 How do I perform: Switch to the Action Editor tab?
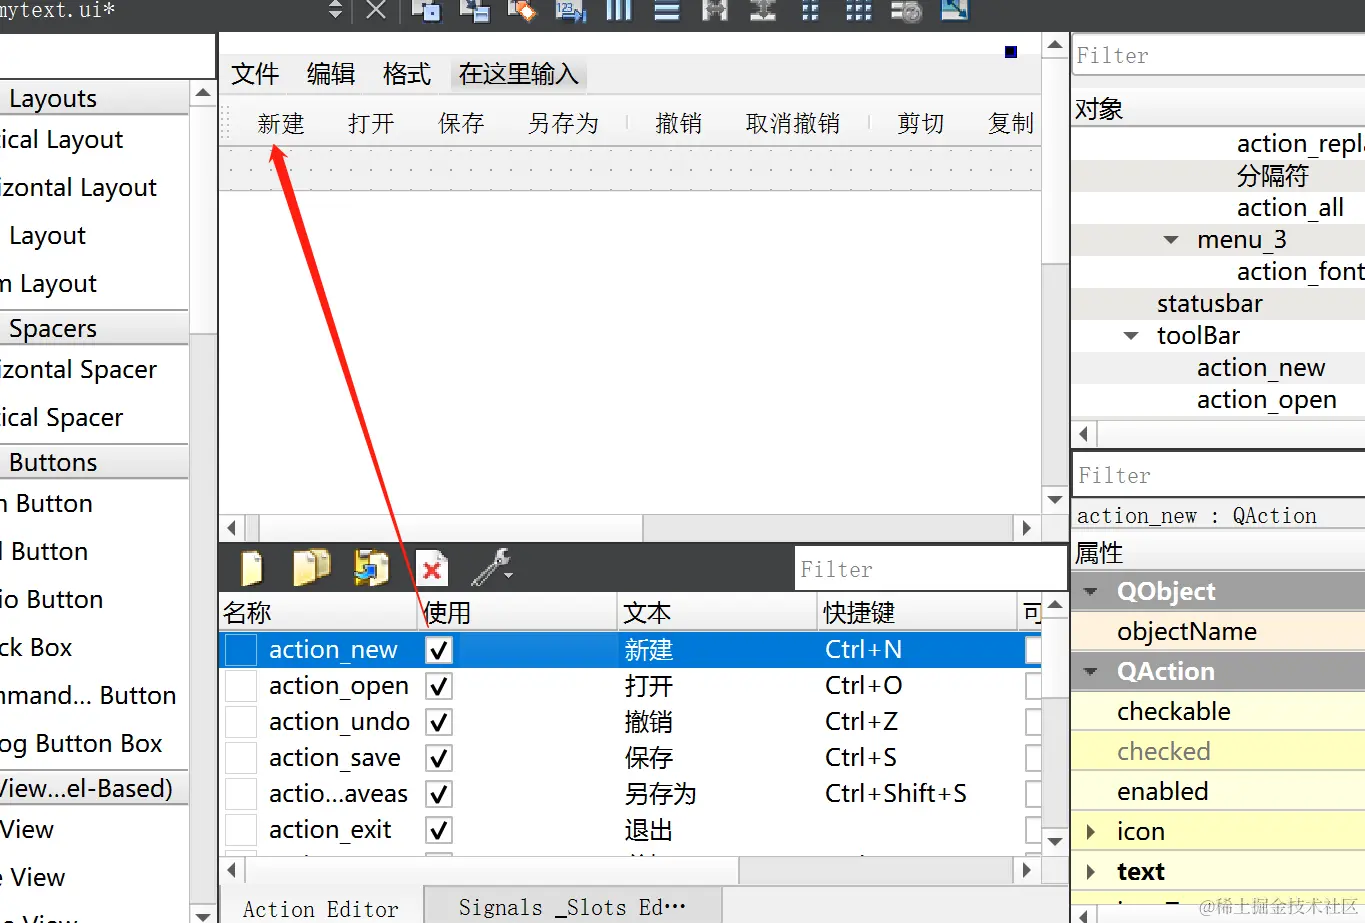(320, 908)
